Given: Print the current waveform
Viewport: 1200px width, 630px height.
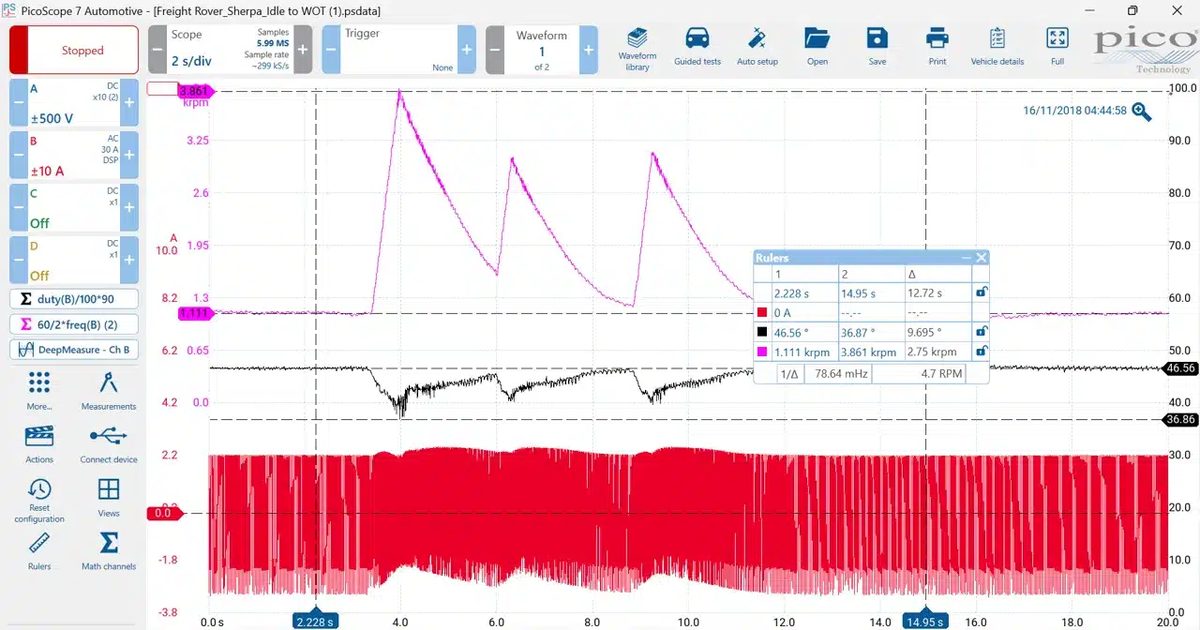Looking at the screenshot, I should (937, 48).
